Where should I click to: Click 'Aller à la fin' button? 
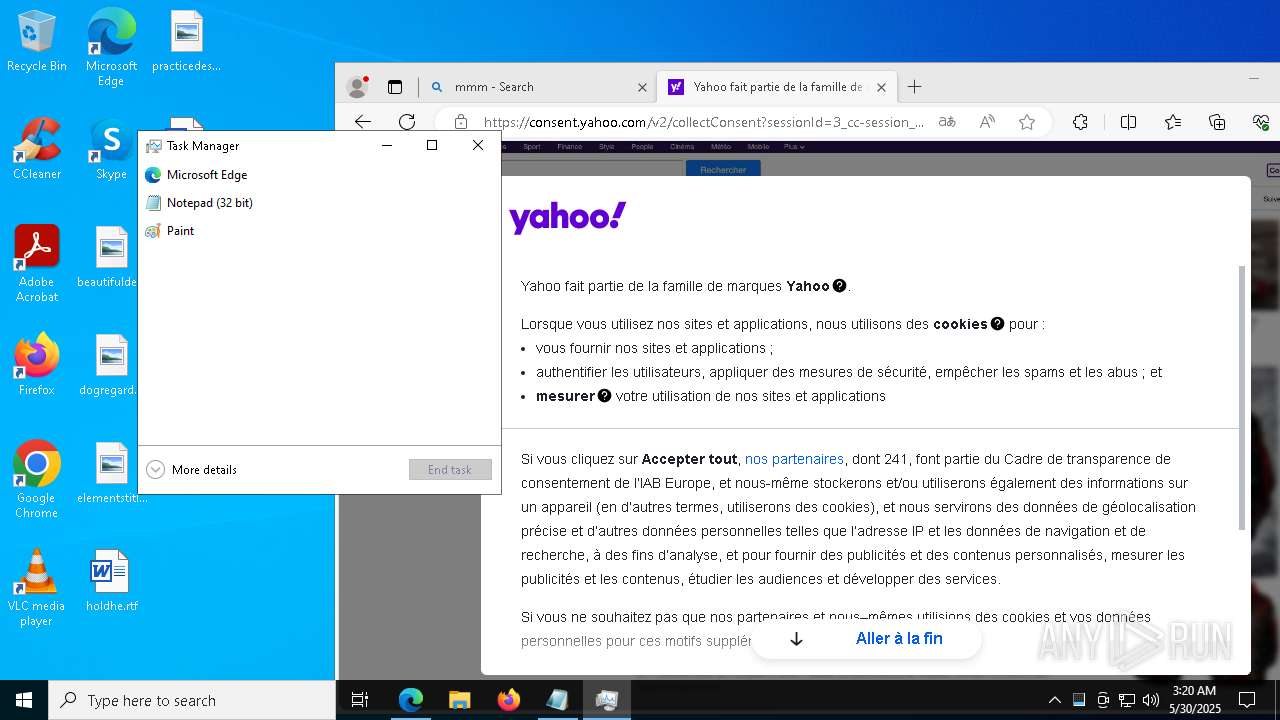[x=866, y=639]
